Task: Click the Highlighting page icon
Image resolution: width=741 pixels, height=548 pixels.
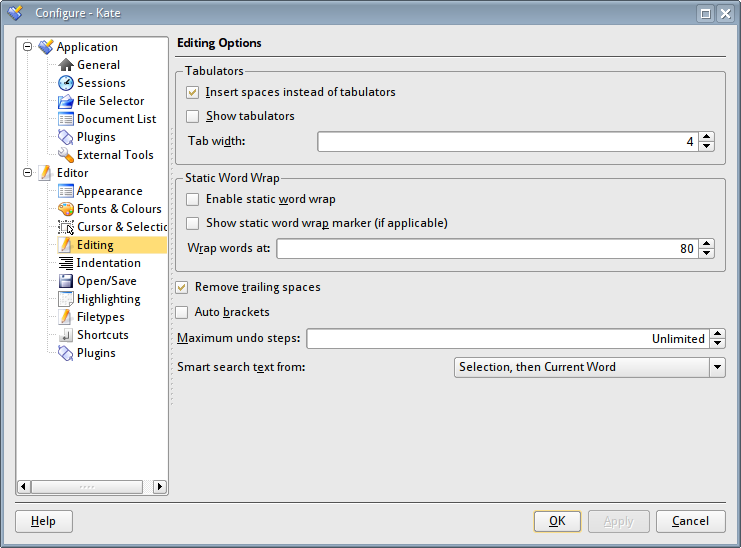Action: pos(66,299)
